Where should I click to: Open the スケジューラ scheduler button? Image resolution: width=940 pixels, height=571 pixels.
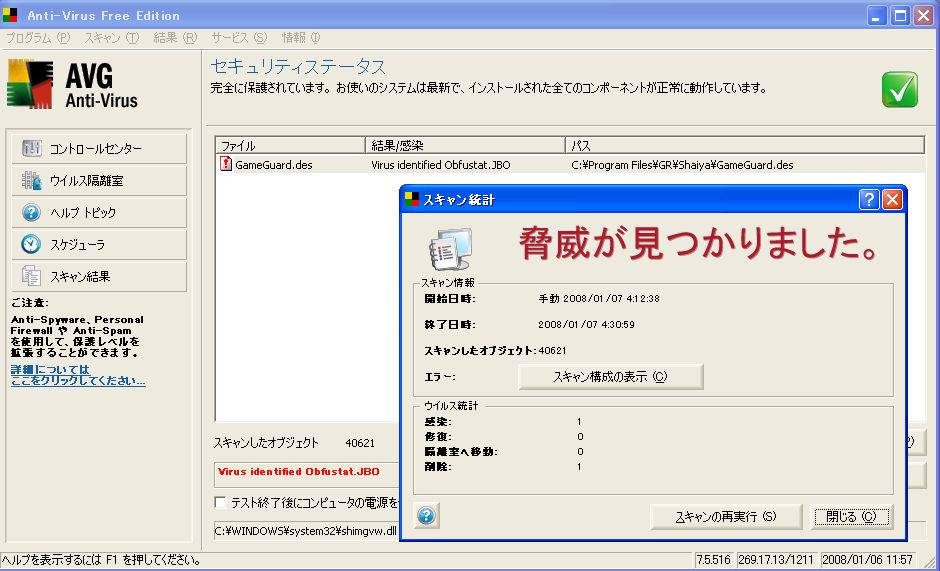tap(99, 245)
